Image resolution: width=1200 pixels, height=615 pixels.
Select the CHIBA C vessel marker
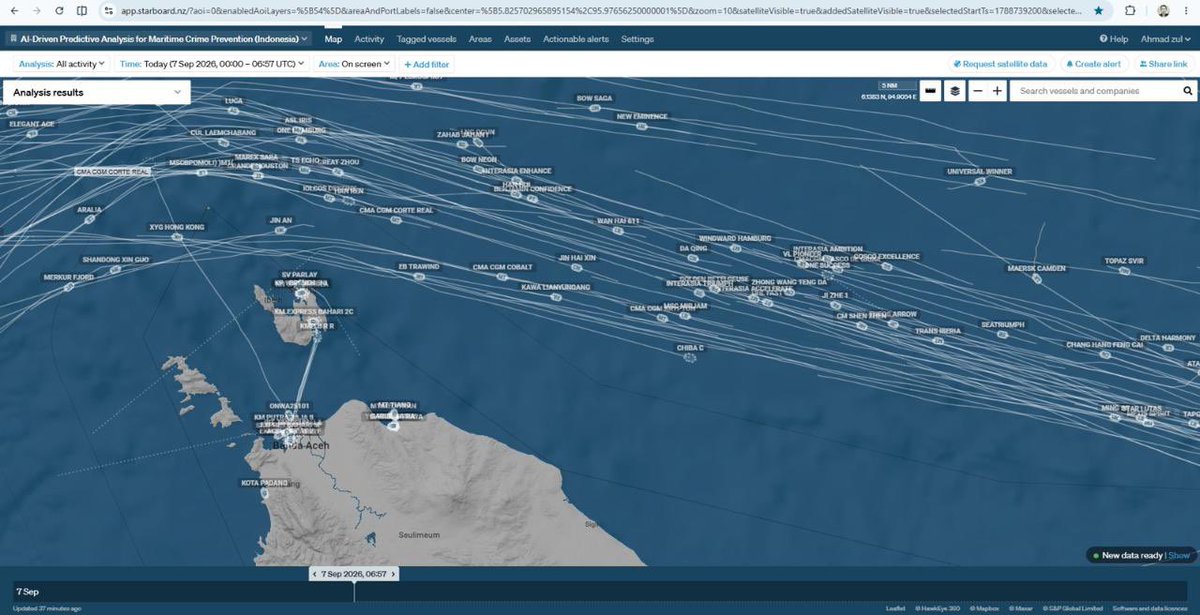point(690,357)
